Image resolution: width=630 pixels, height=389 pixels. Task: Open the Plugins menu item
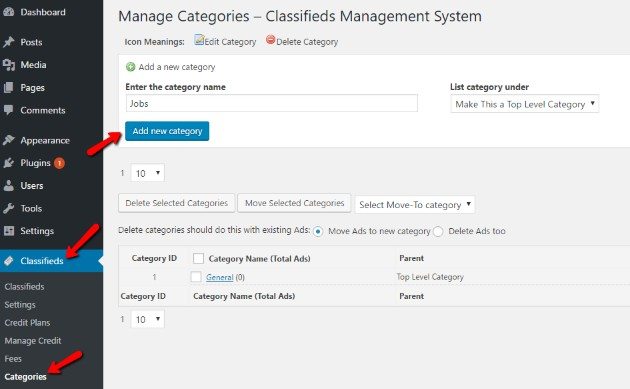(x=35, y=163)
